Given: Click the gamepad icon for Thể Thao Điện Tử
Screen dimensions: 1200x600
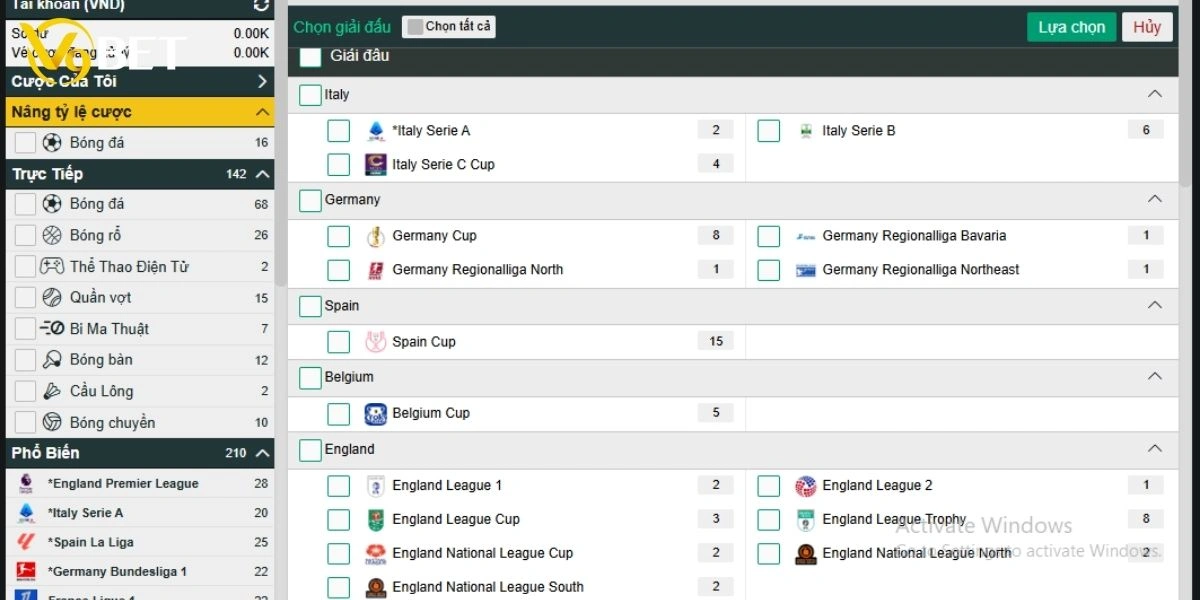Looking at the screenshot, I should [x=52, y=266].
